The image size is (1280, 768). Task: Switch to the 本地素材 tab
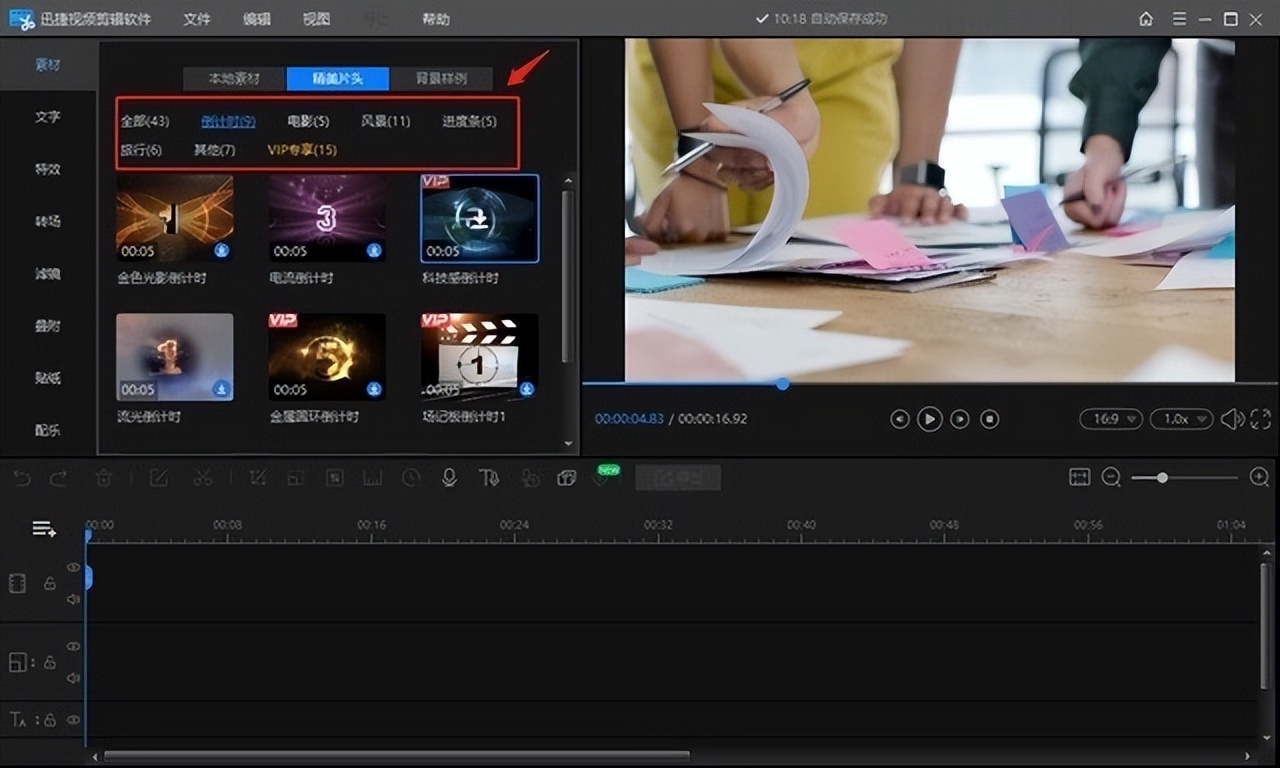click(x=234, y=79)
